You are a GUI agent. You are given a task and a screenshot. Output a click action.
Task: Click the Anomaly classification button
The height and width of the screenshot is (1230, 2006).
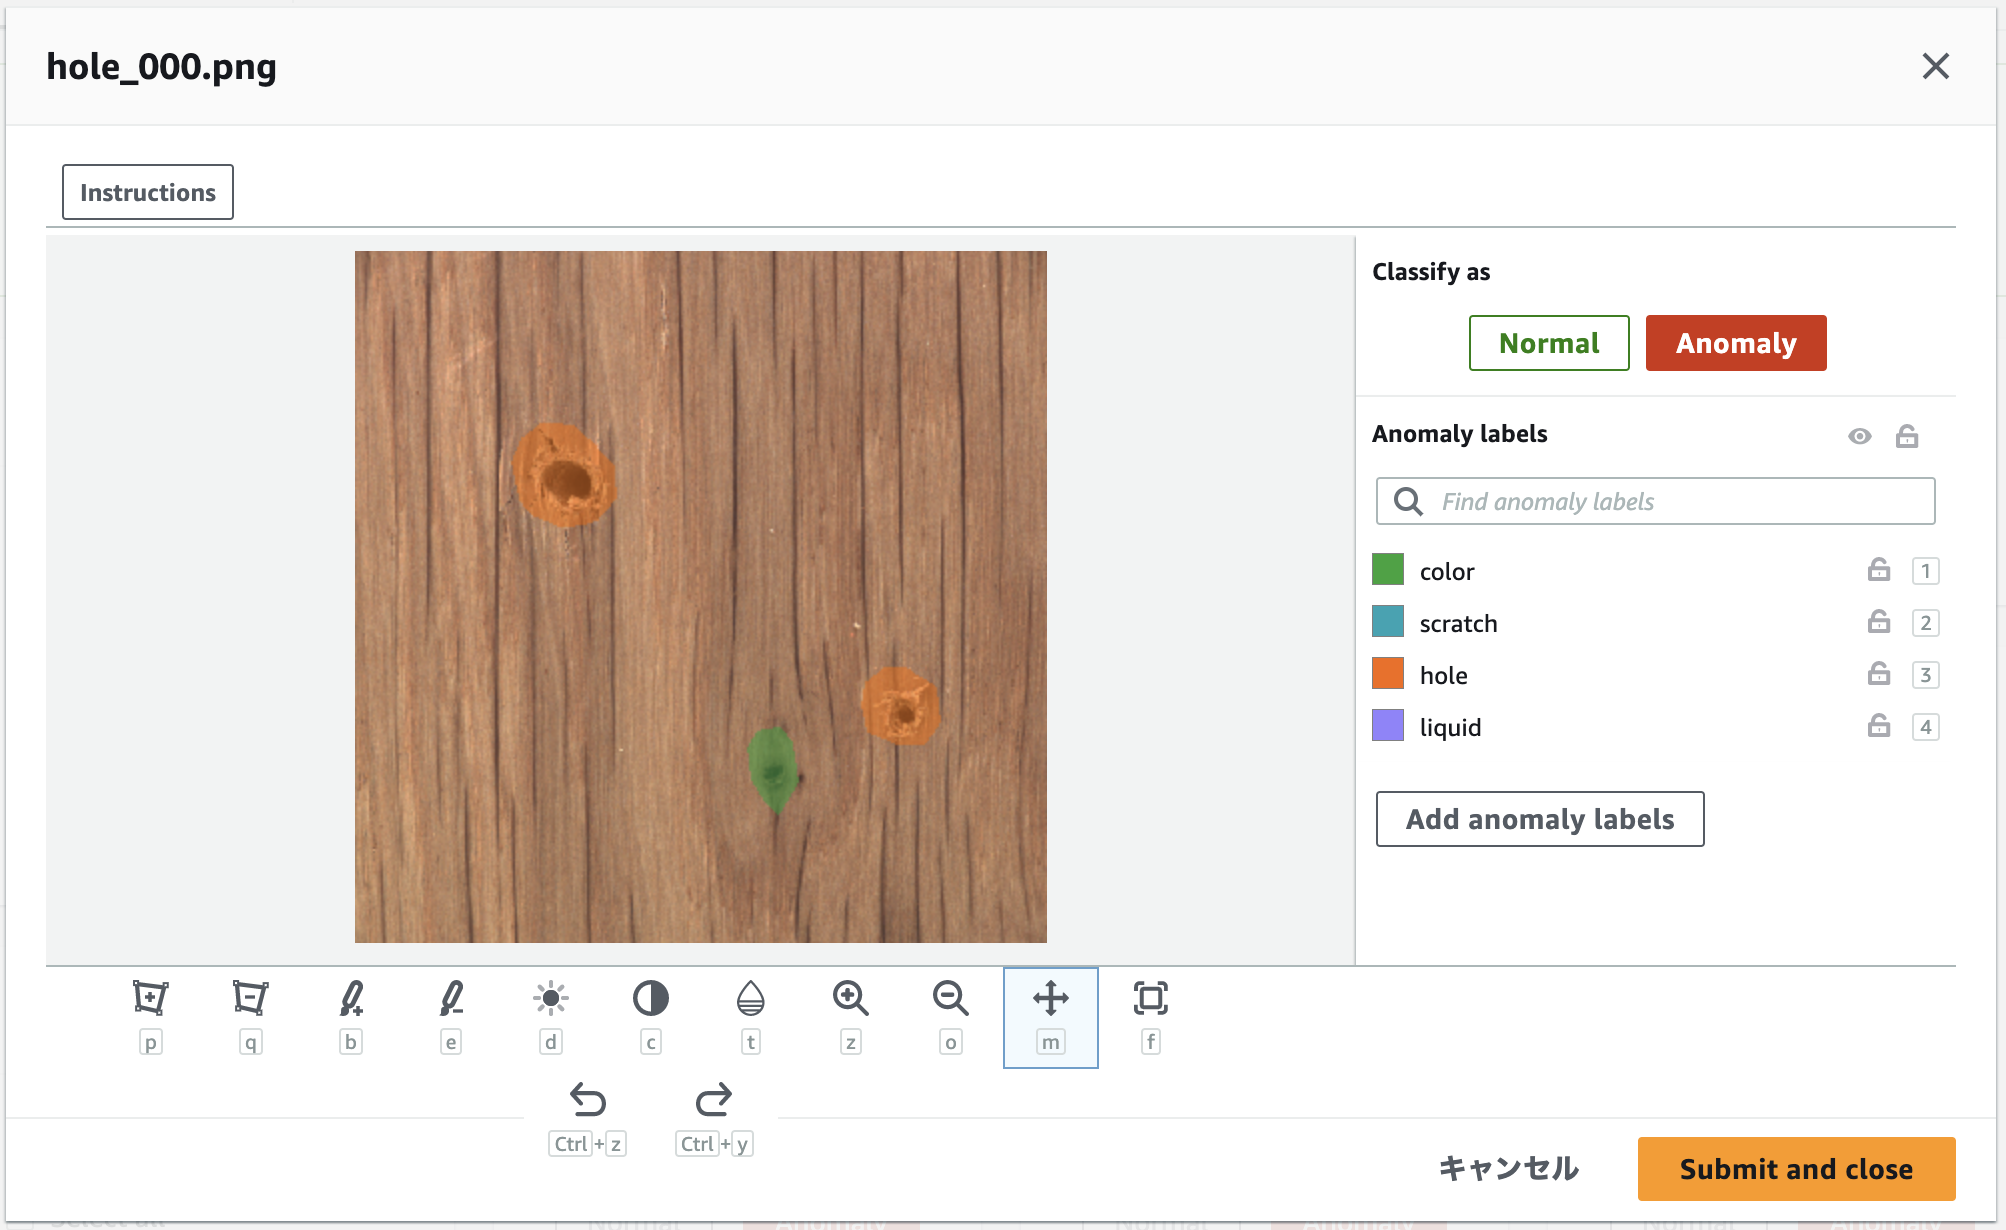(x=1735, y=343)
